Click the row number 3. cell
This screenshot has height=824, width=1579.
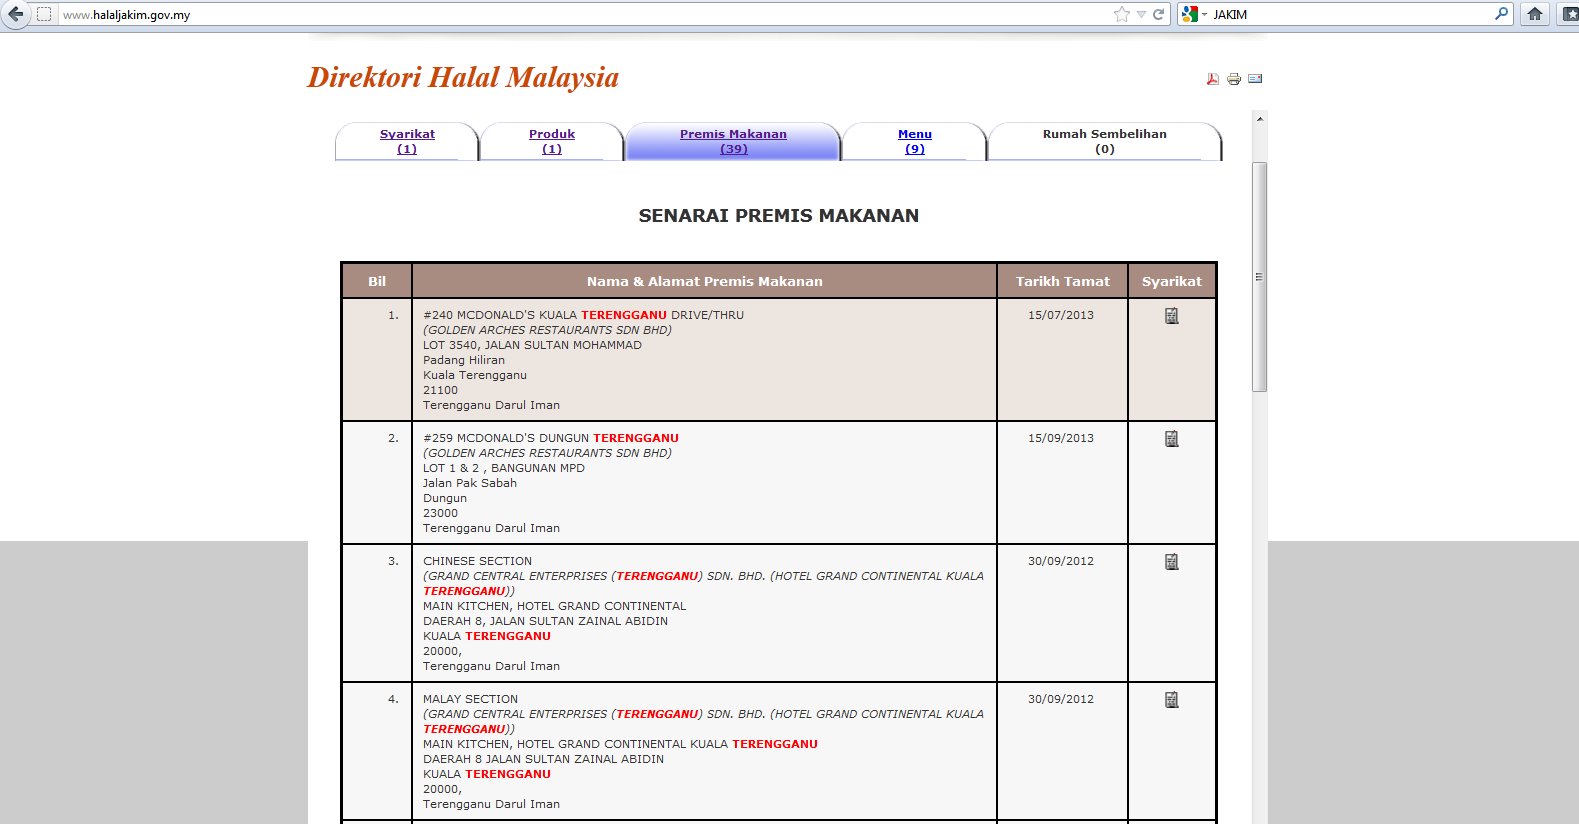(x=377, y=613)
